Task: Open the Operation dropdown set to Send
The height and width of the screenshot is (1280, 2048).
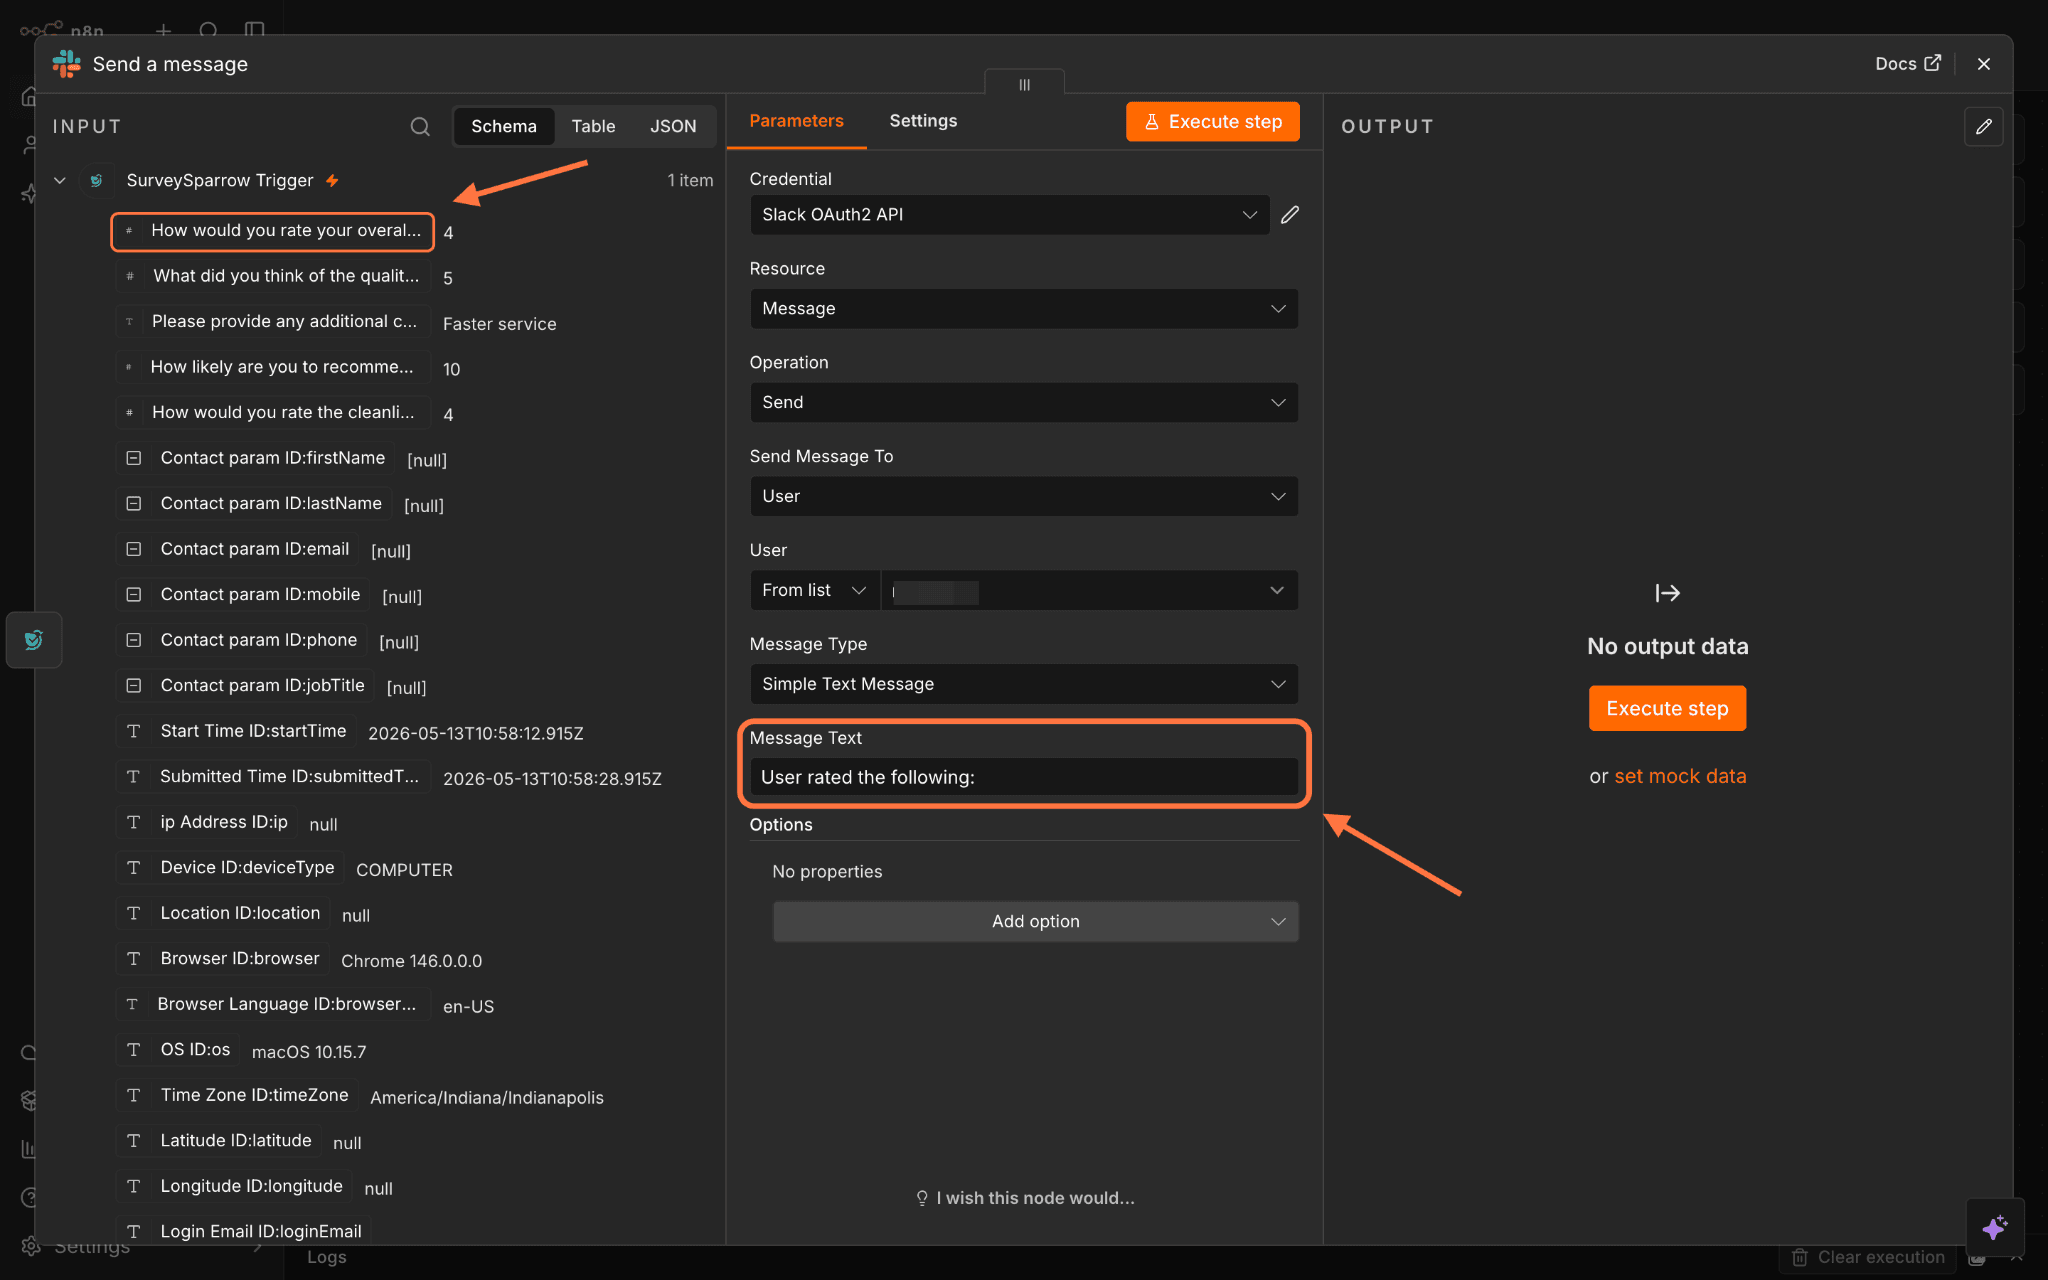Action: [x=1024, y=403]
